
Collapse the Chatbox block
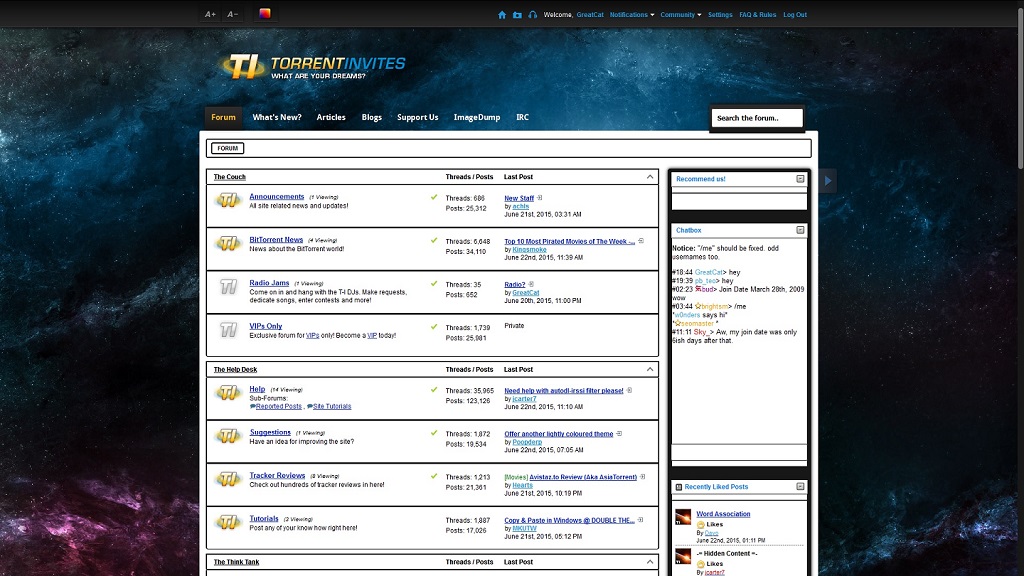click(x=800, y=230)
